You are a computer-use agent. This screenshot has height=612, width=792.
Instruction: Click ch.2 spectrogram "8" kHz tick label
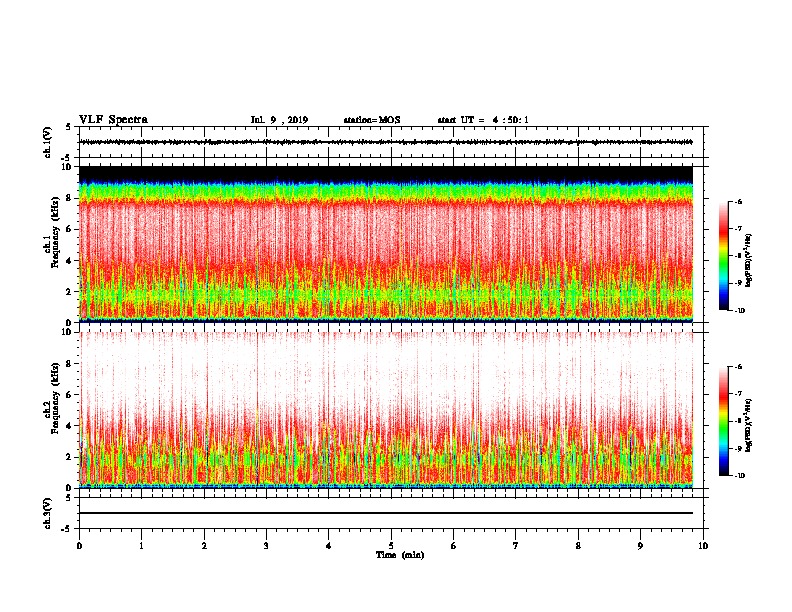point(69,364)
